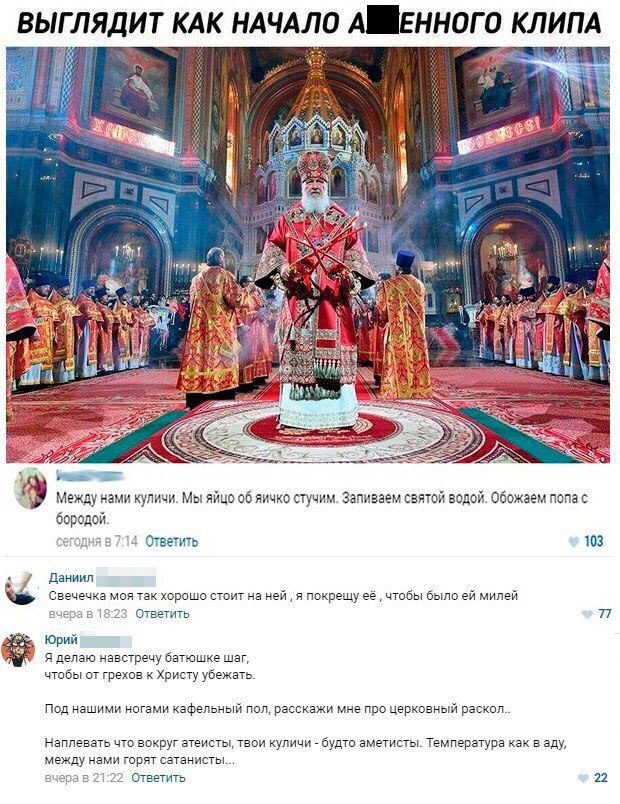
Task: Click 'Ответить' under the 7:14 comment
Action: click(x=172, y=541)
